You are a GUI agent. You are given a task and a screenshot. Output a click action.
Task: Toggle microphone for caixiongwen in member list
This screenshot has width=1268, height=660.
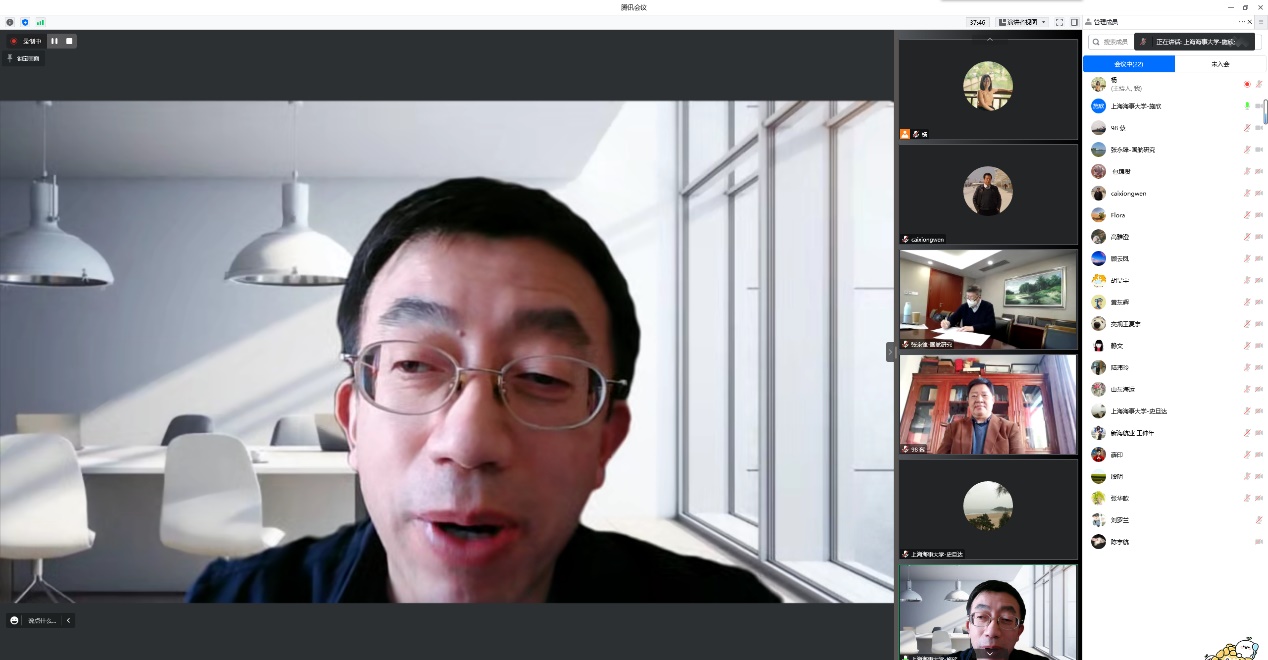[x=1246, y=193]
